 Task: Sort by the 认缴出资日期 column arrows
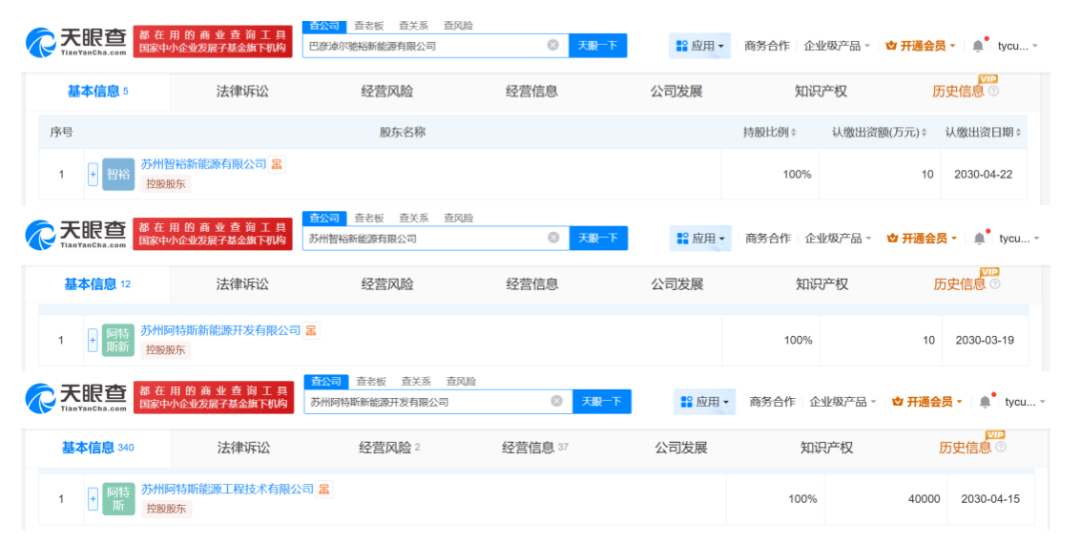pyautogui.click(x=1018, y=132)
